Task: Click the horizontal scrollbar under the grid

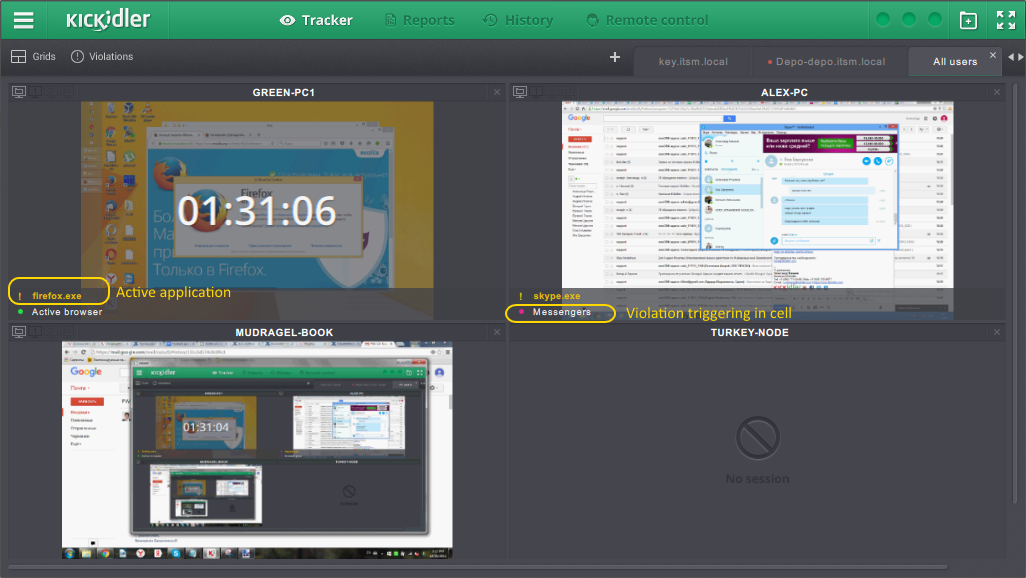Action: click(478, 567)
